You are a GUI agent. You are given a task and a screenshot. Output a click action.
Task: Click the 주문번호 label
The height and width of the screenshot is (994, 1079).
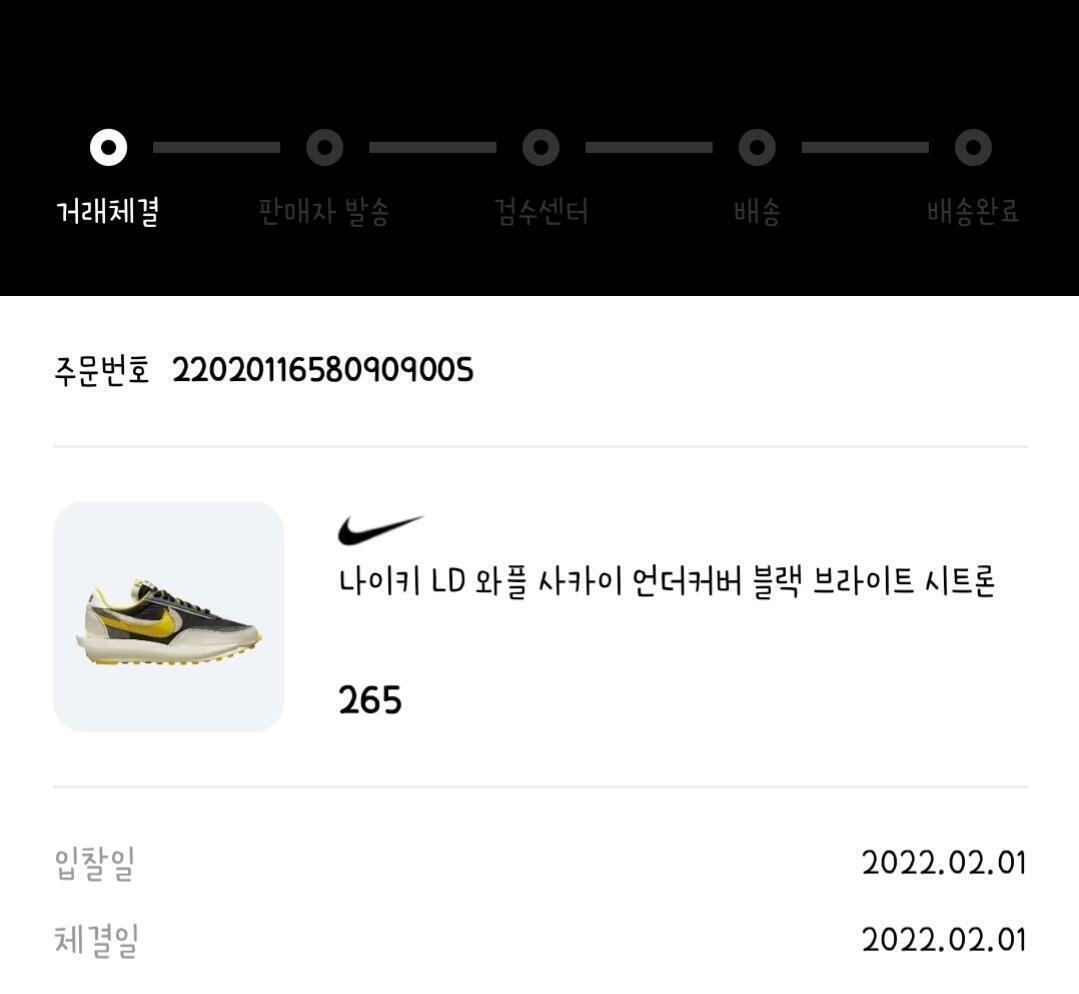click(x=102, y=370)
